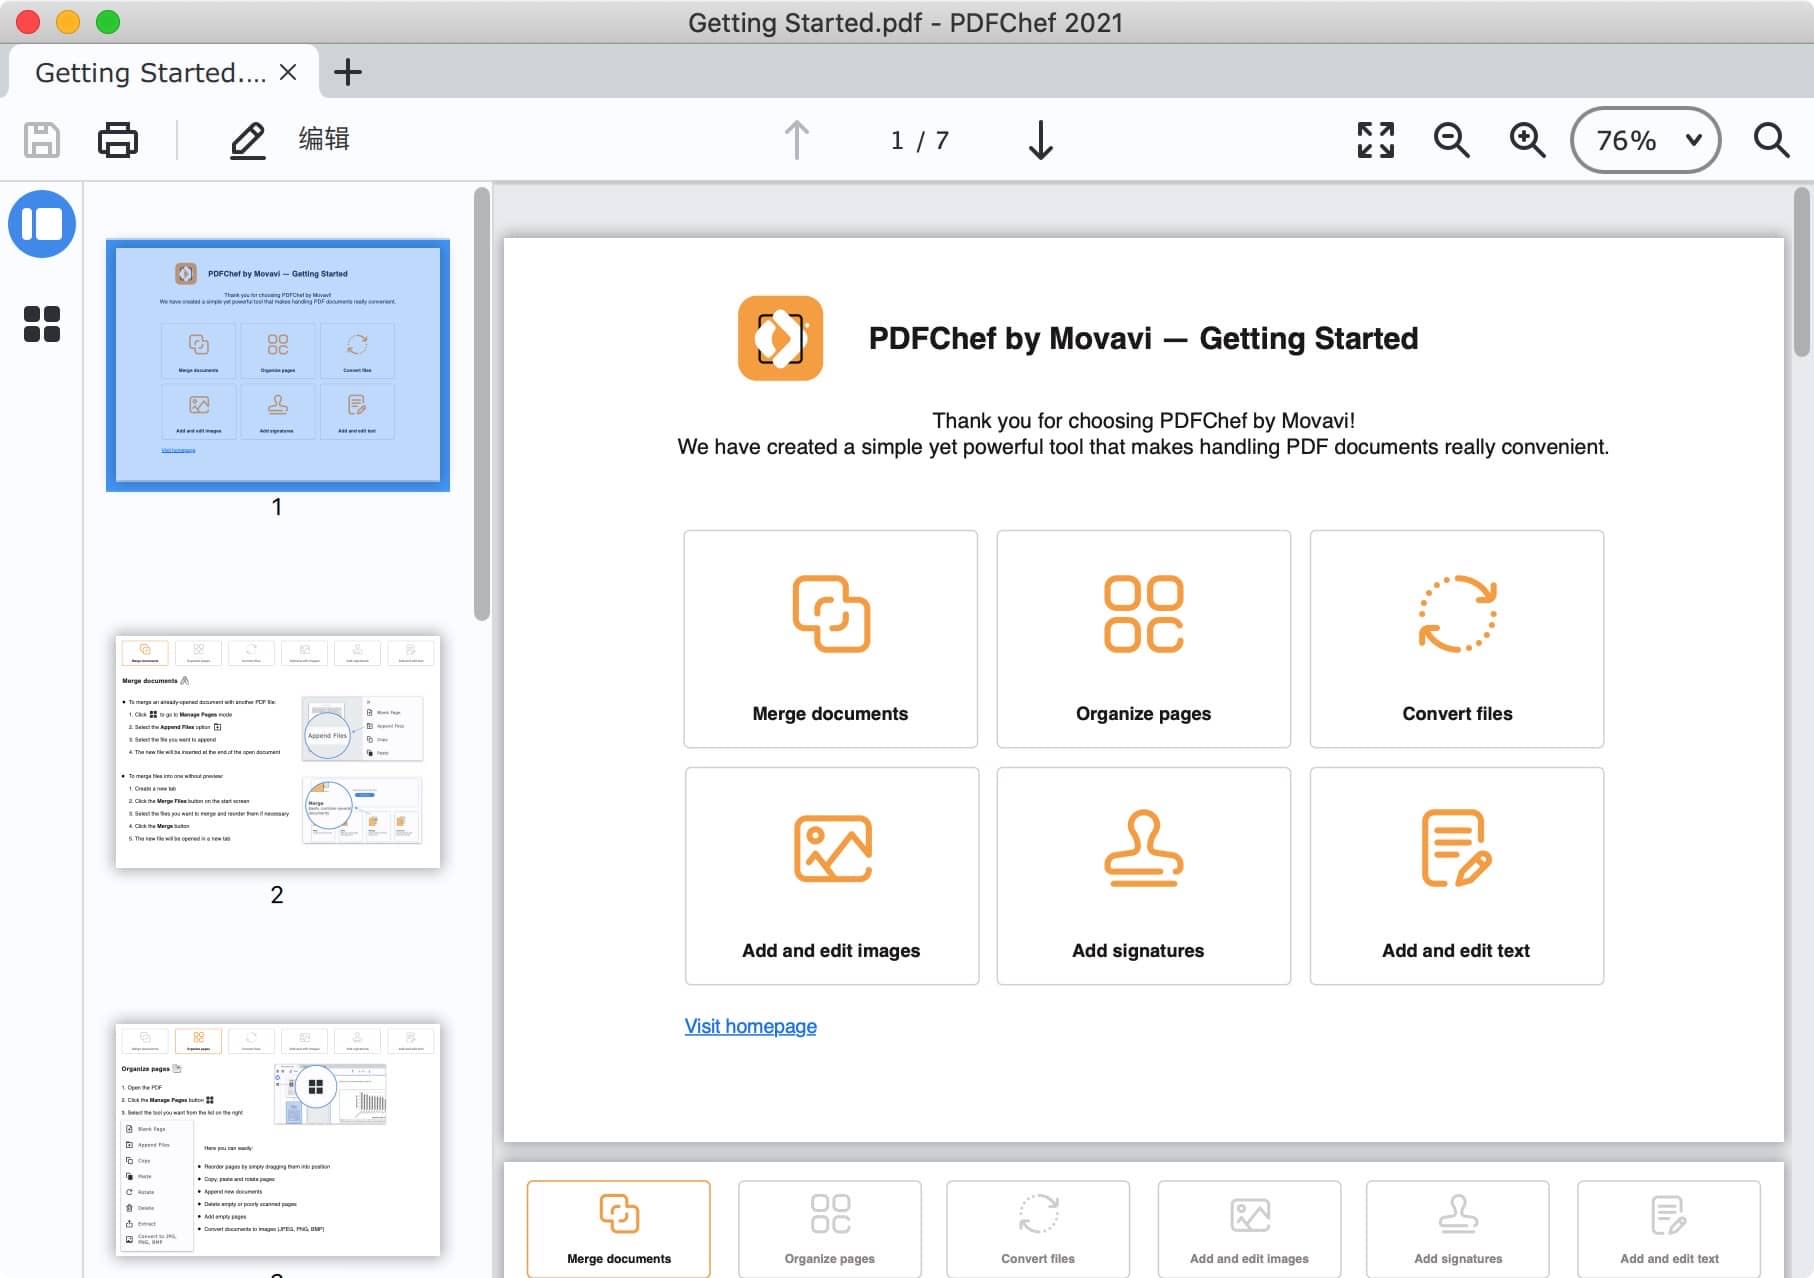1814x1278 pixels.
Task: Switch to Manage Pages grid view
Action: 42,324
